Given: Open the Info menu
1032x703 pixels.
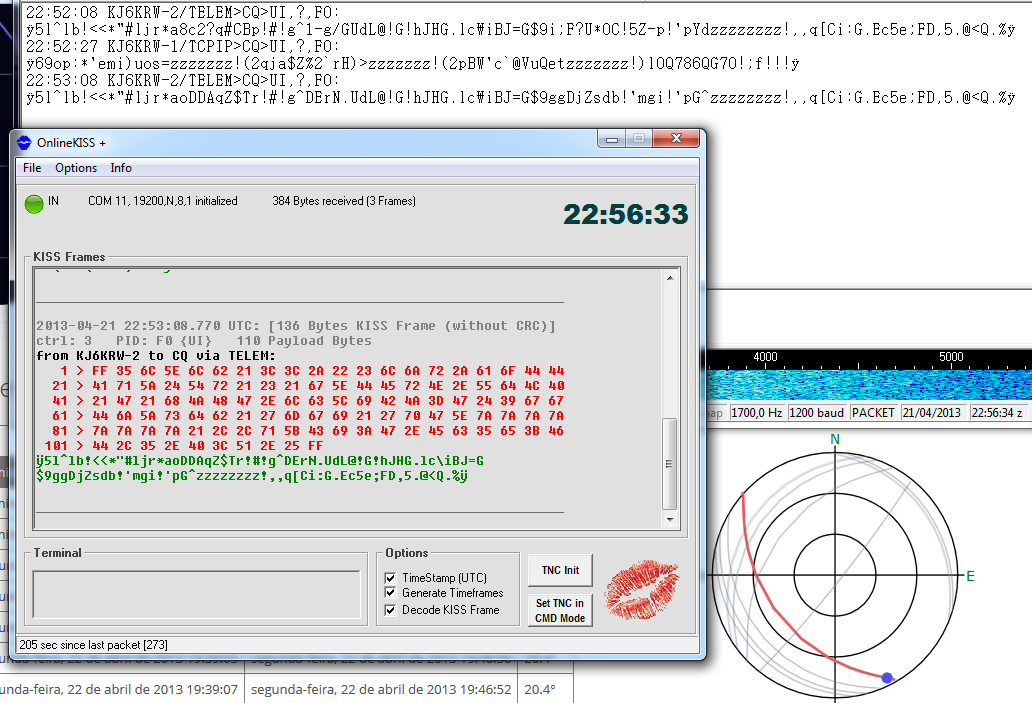Looking at the screenshot, I should tap(121, 168).
